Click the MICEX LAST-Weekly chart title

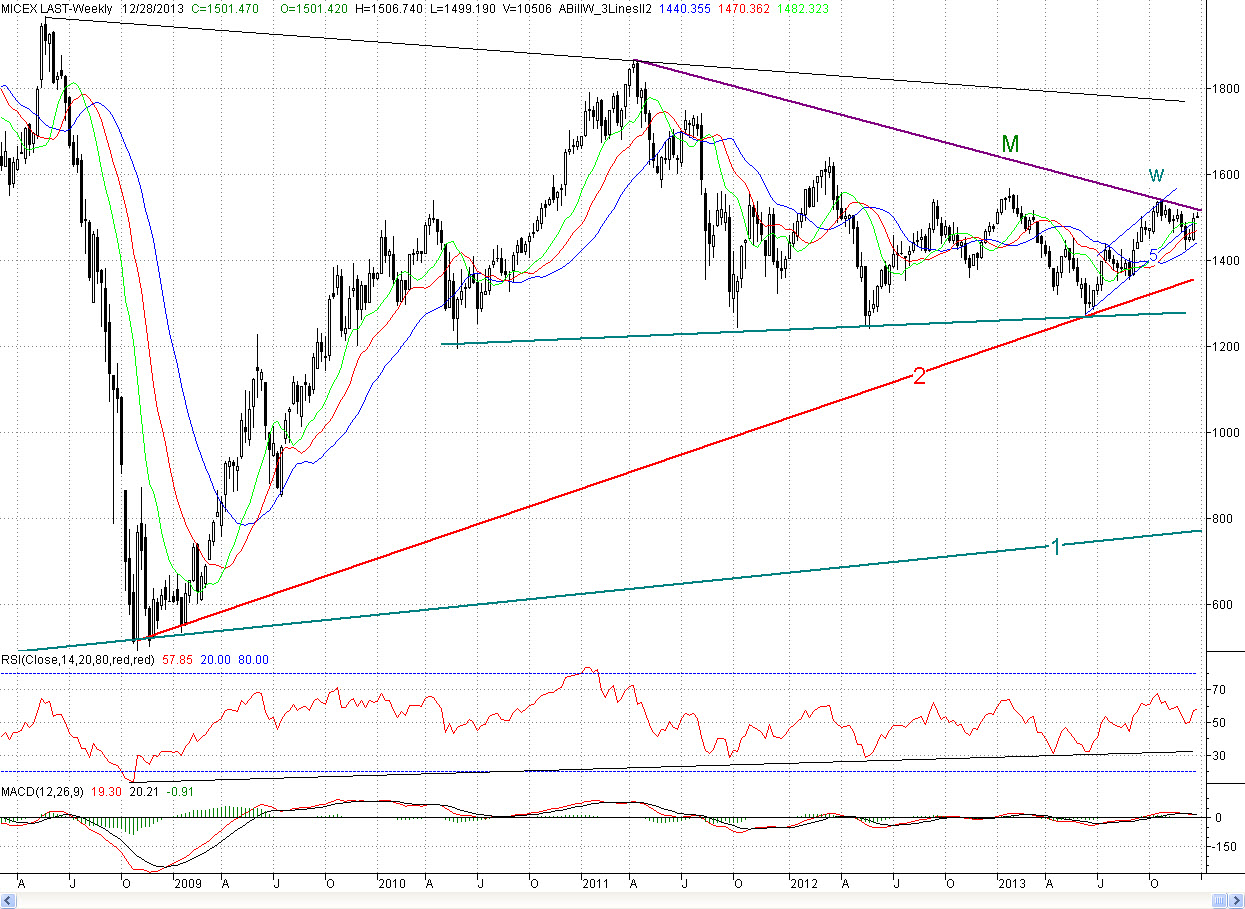coord(58,8)
